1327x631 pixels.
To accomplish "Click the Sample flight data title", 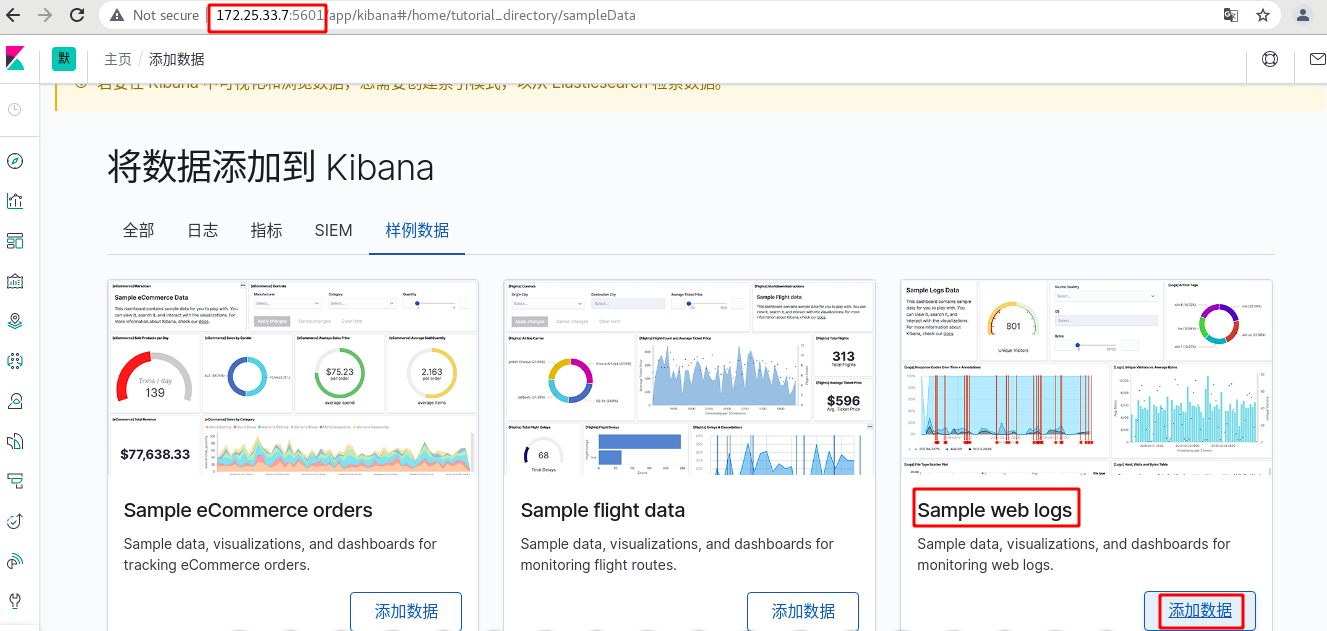I will pos(603,510).
